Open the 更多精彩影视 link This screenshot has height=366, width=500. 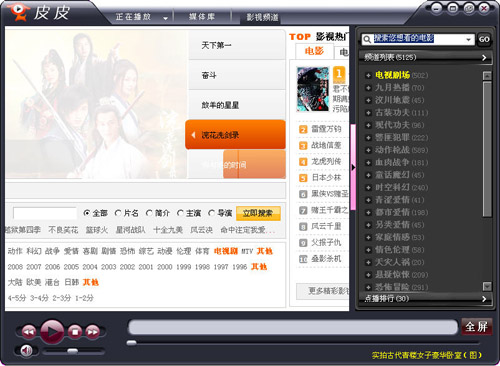point(323,291)
